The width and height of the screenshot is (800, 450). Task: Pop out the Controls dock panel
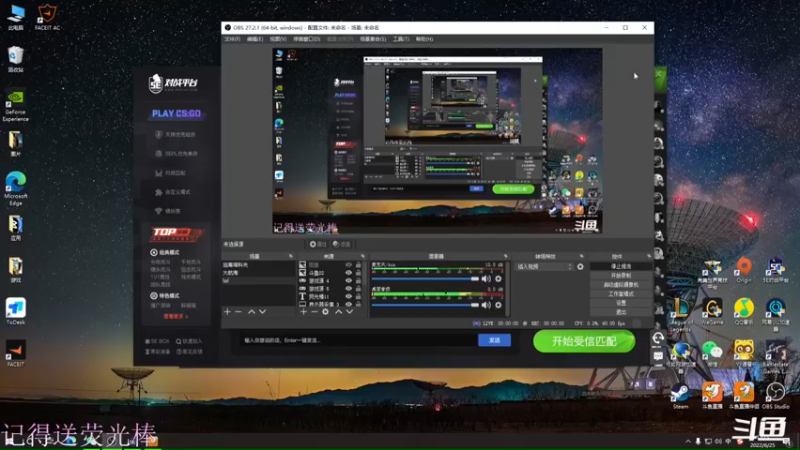649,256
